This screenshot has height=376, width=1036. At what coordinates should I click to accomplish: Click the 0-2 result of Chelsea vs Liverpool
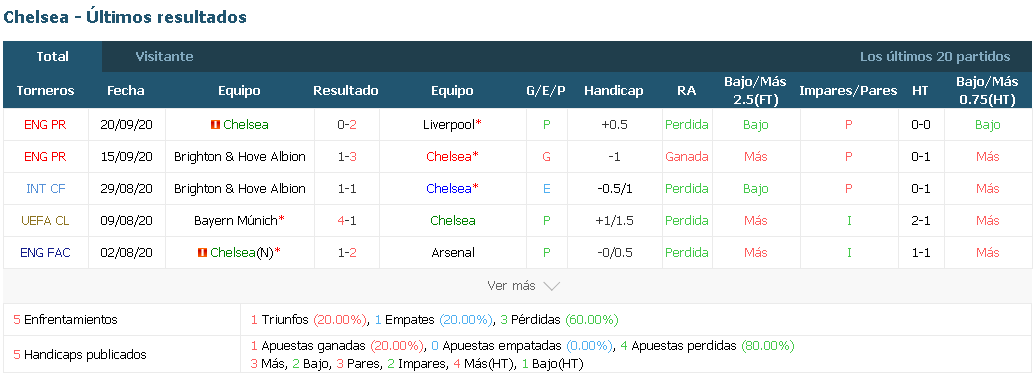(347, 125)
